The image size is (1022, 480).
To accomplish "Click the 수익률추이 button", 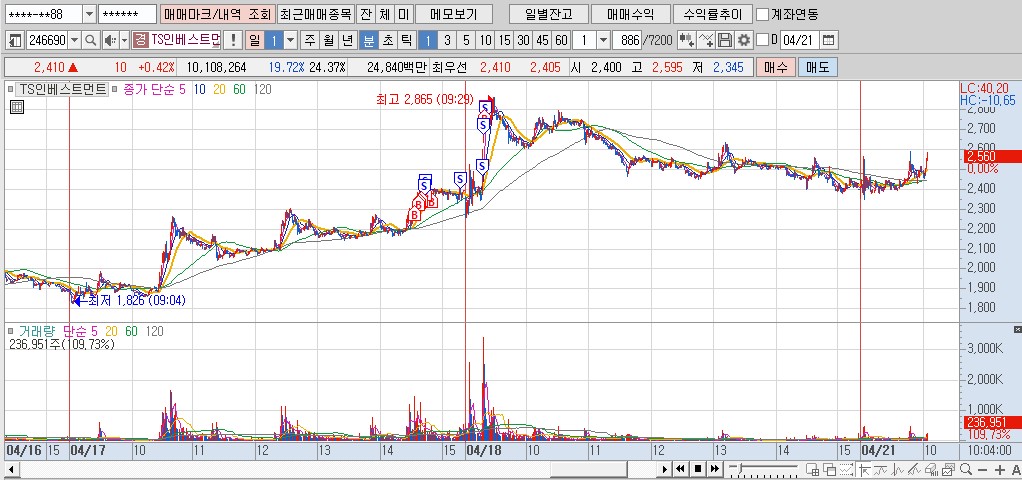I will coord(711,14).
